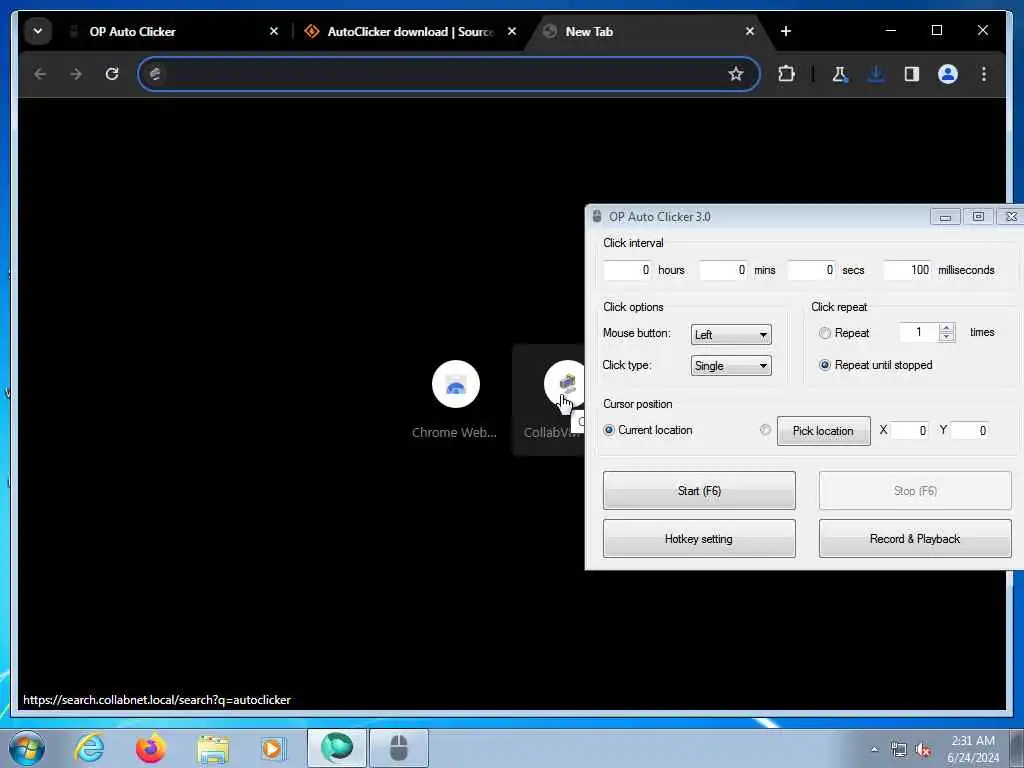Click the hours interval field
Screen dimensions: 1024x768
pyautogui.click(x=628, y=270)
